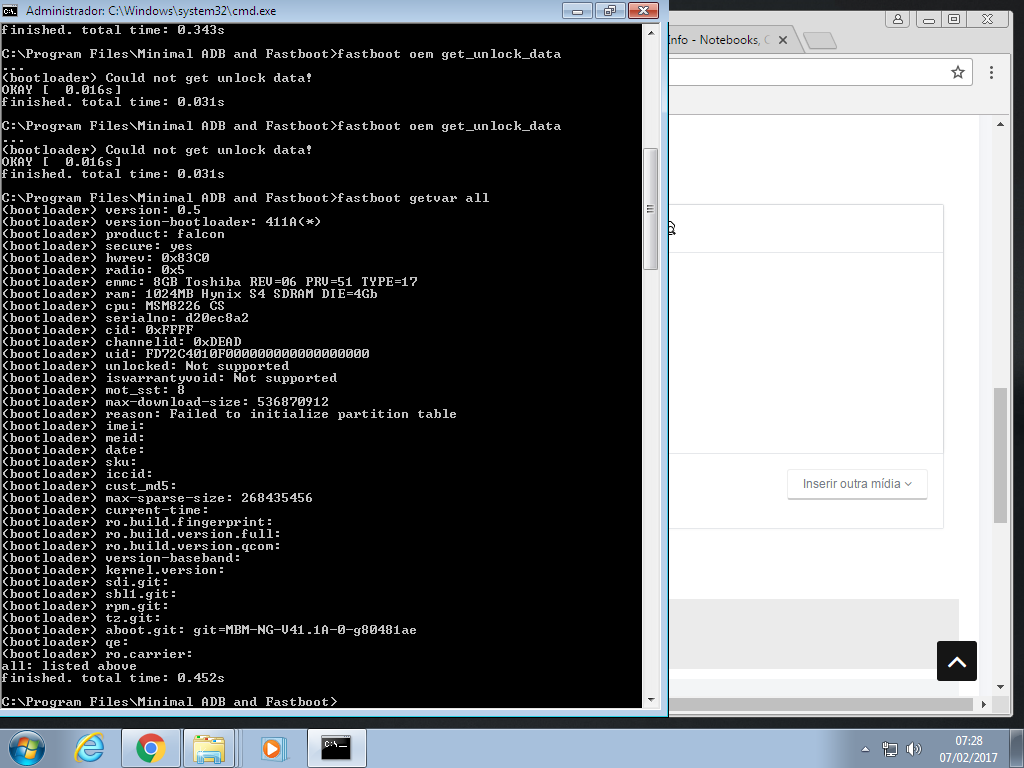The image size is (1024, 768).
Task: Click the final command prompt line in cmd
Action: point(170,702)
